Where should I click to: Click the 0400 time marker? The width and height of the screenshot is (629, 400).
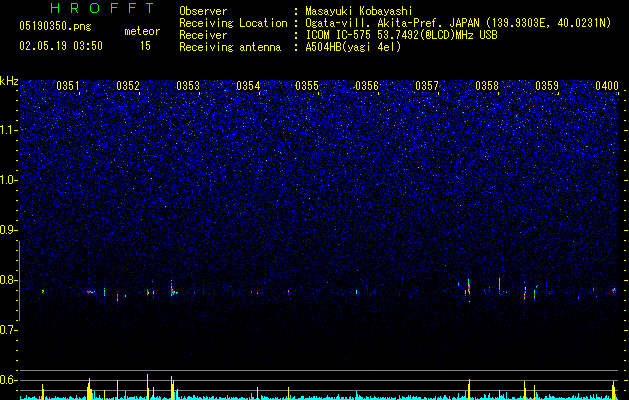coord(607,85)
